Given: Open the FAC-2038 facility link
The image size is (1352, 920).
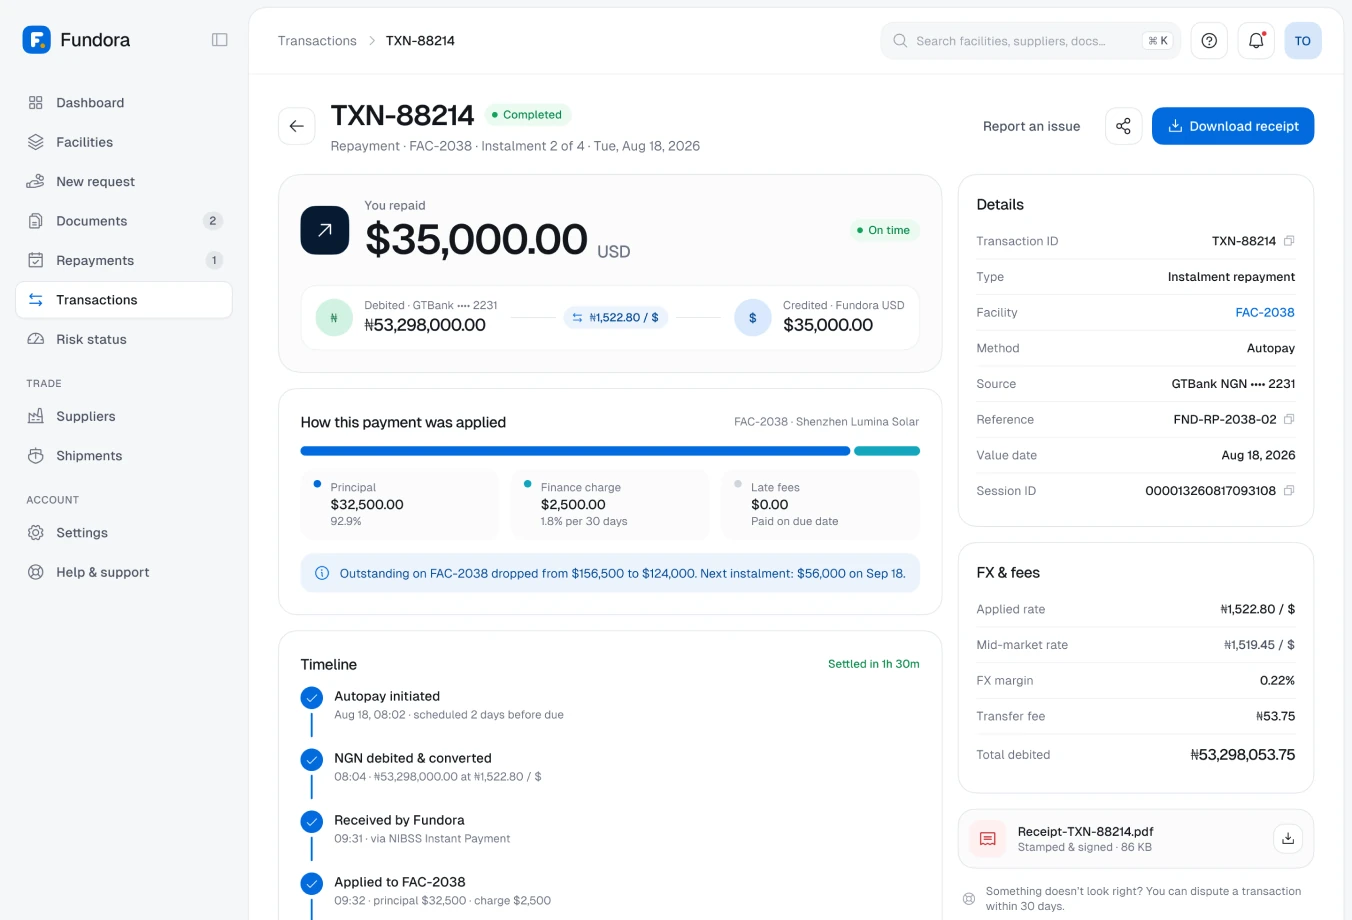Looking at the screenshot, I should pyautogui.click(x=1265, y=312).
